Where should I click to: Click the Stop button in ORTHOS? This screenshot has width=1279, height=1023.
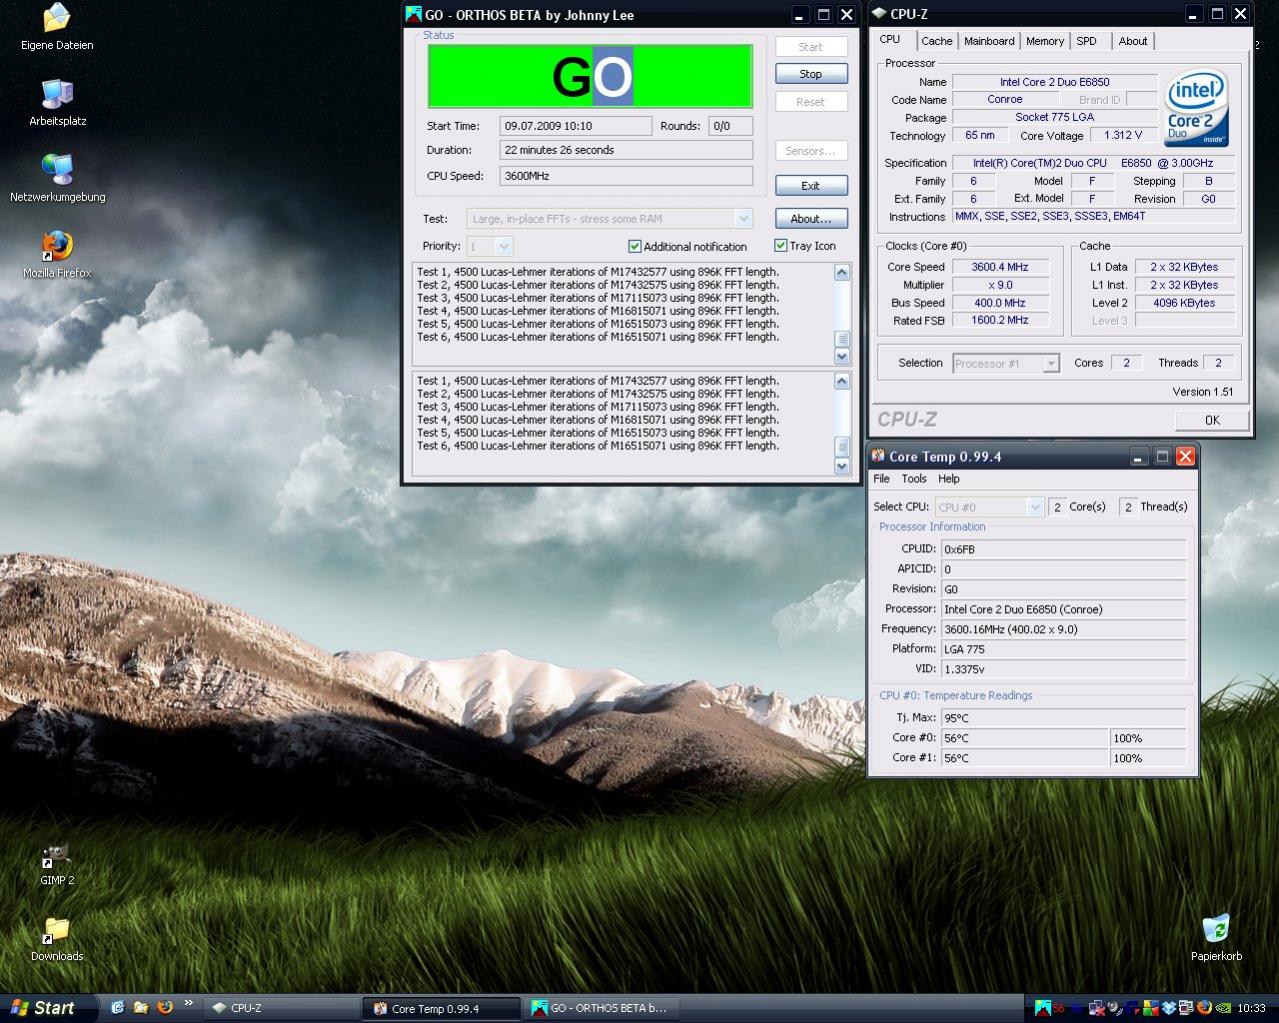(811, 74)
